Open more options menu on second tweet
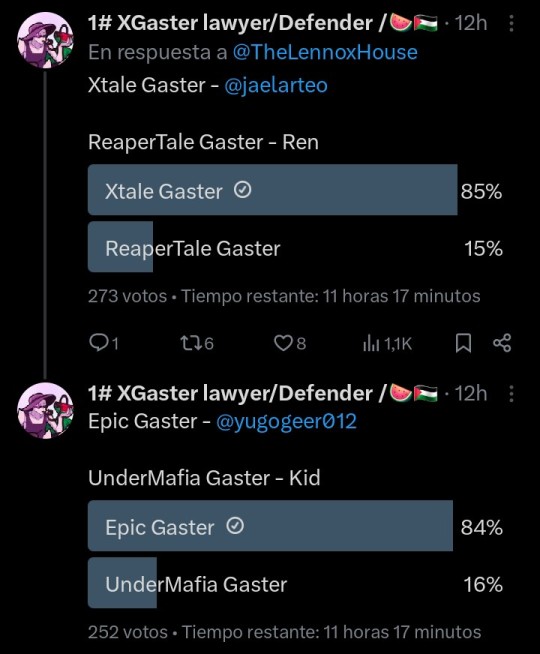The image size is (540, 654). (x=511, y=394)
